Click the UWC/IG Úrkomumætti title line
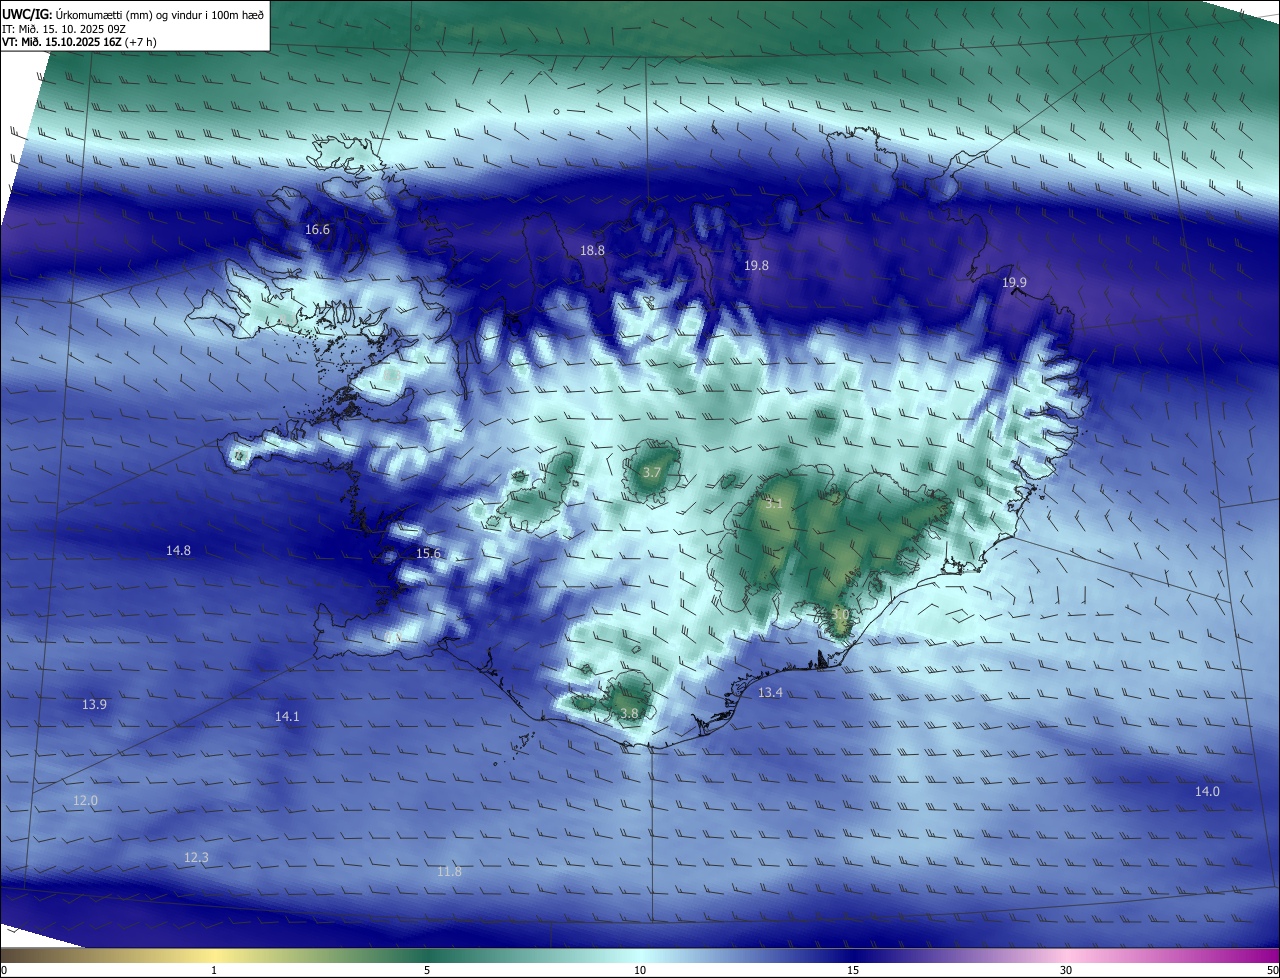Screen dimensions: 1280x978 point(133,15)
